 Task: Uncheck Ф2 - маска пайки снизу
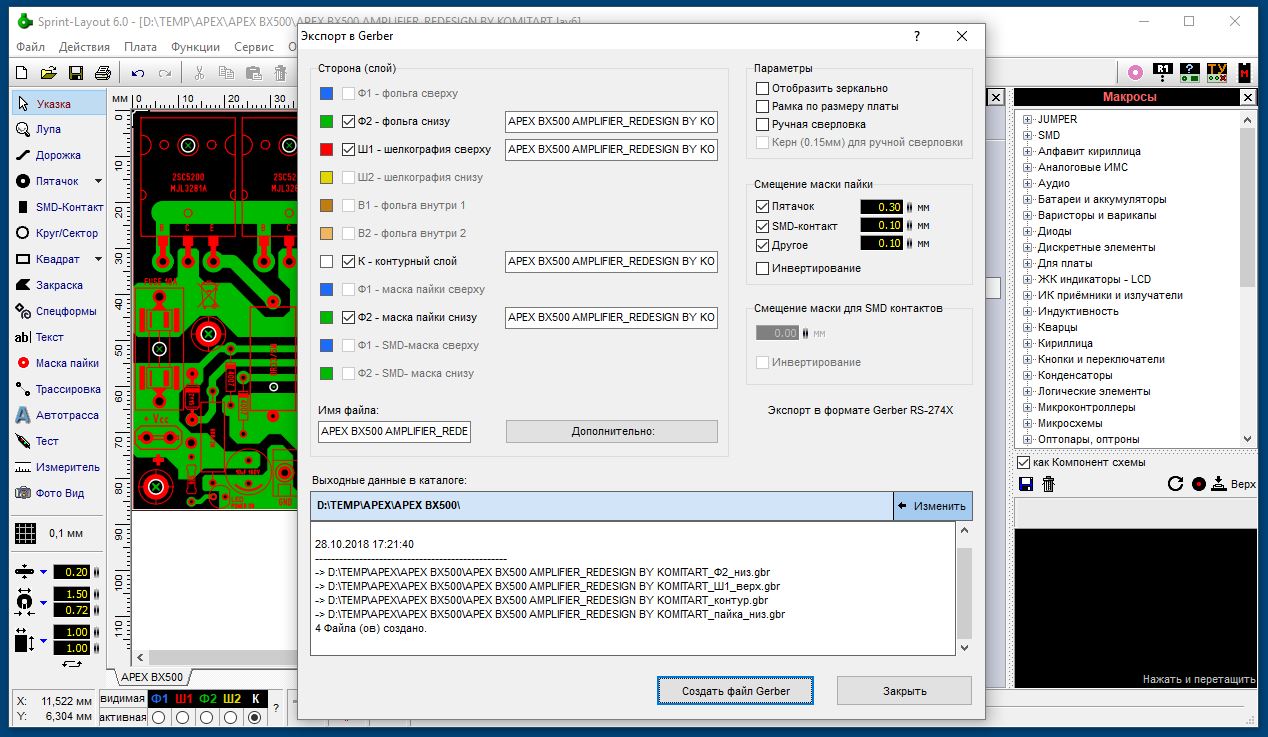(348, 317)
